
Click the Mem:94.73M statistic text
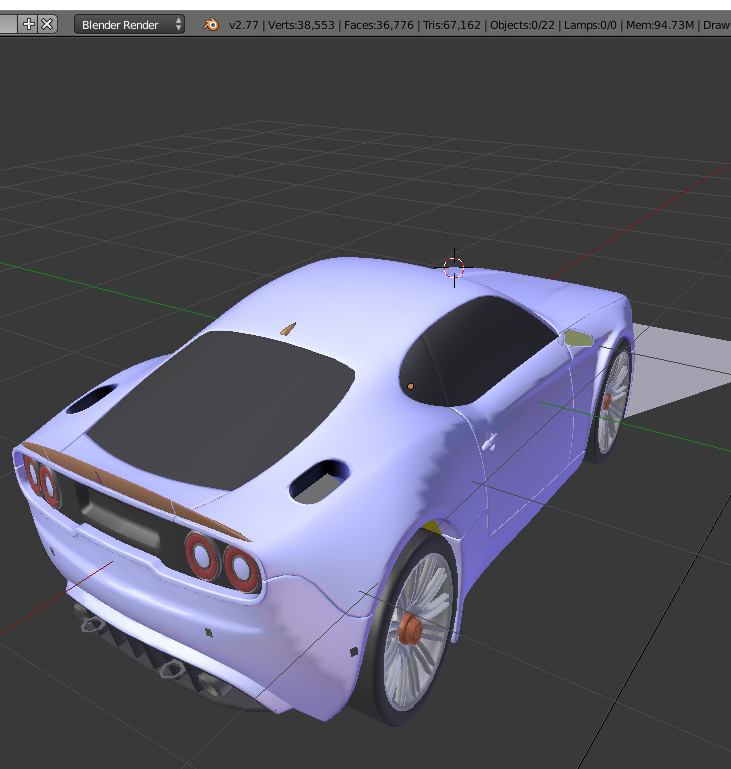(x=660, y=25)
